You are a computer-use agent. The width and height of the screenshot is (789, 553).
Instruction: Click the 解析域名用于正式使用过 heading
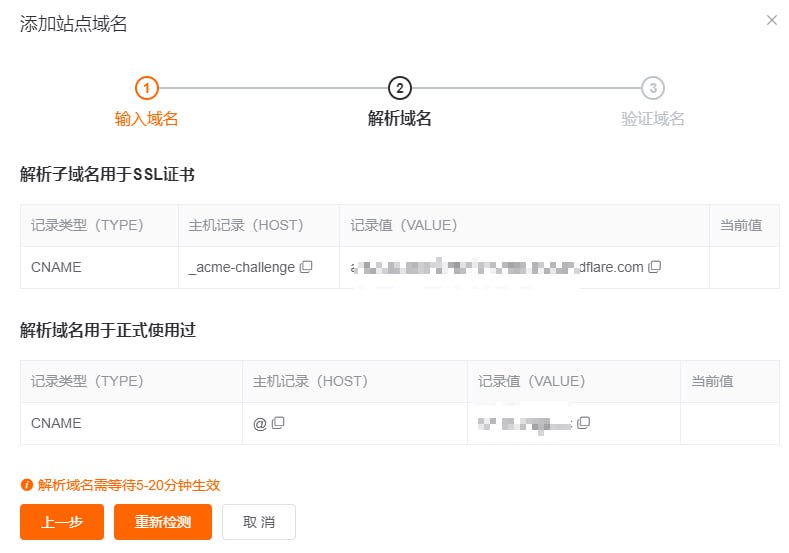107,331
